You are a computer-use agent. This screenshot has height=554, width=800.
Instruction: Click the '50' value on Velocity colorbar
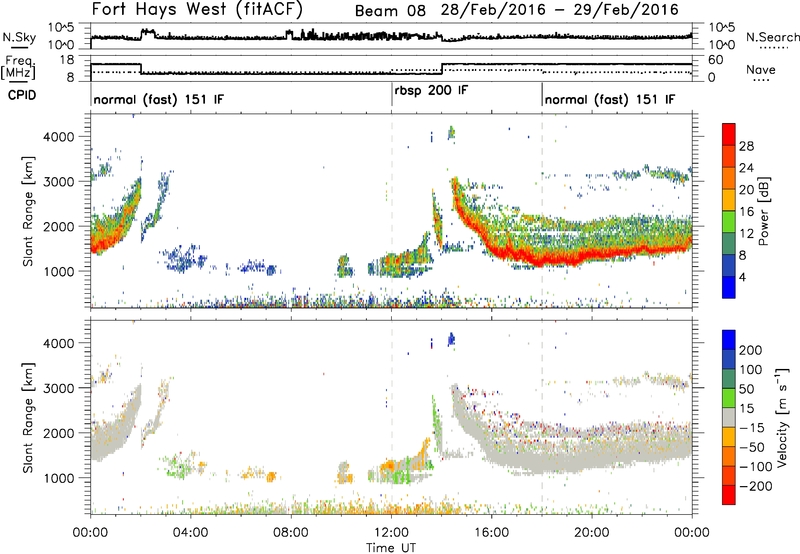746,389
